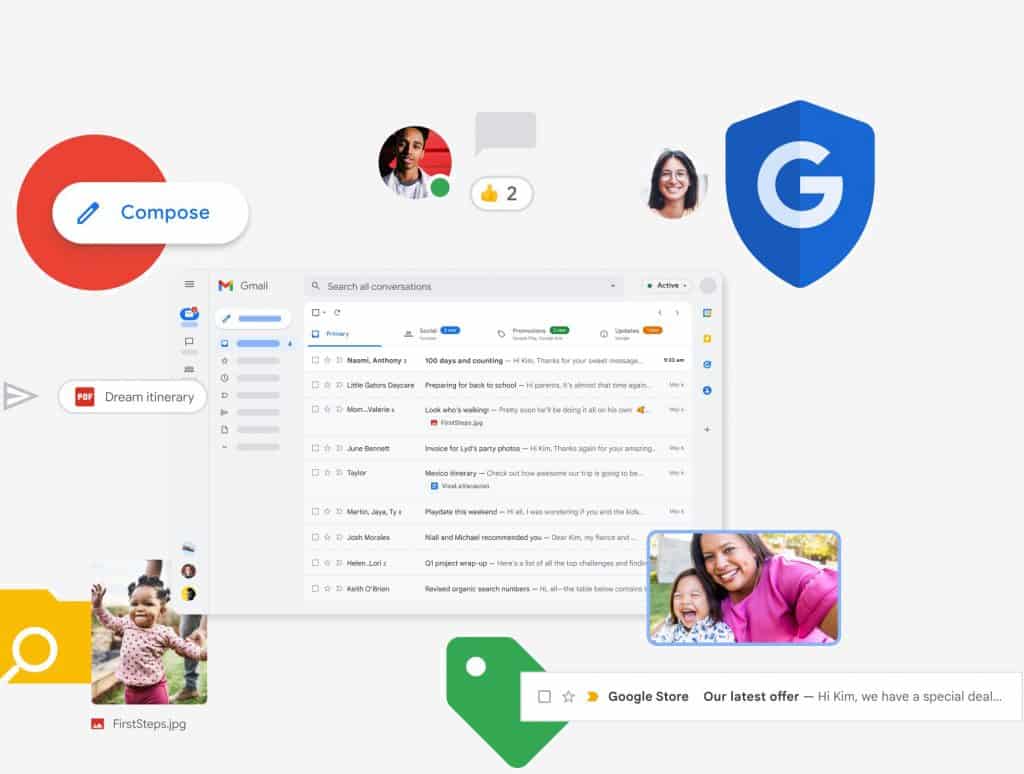Tick the Google Store email checkbox
1024x774 pixels.
tap(544, 696)
